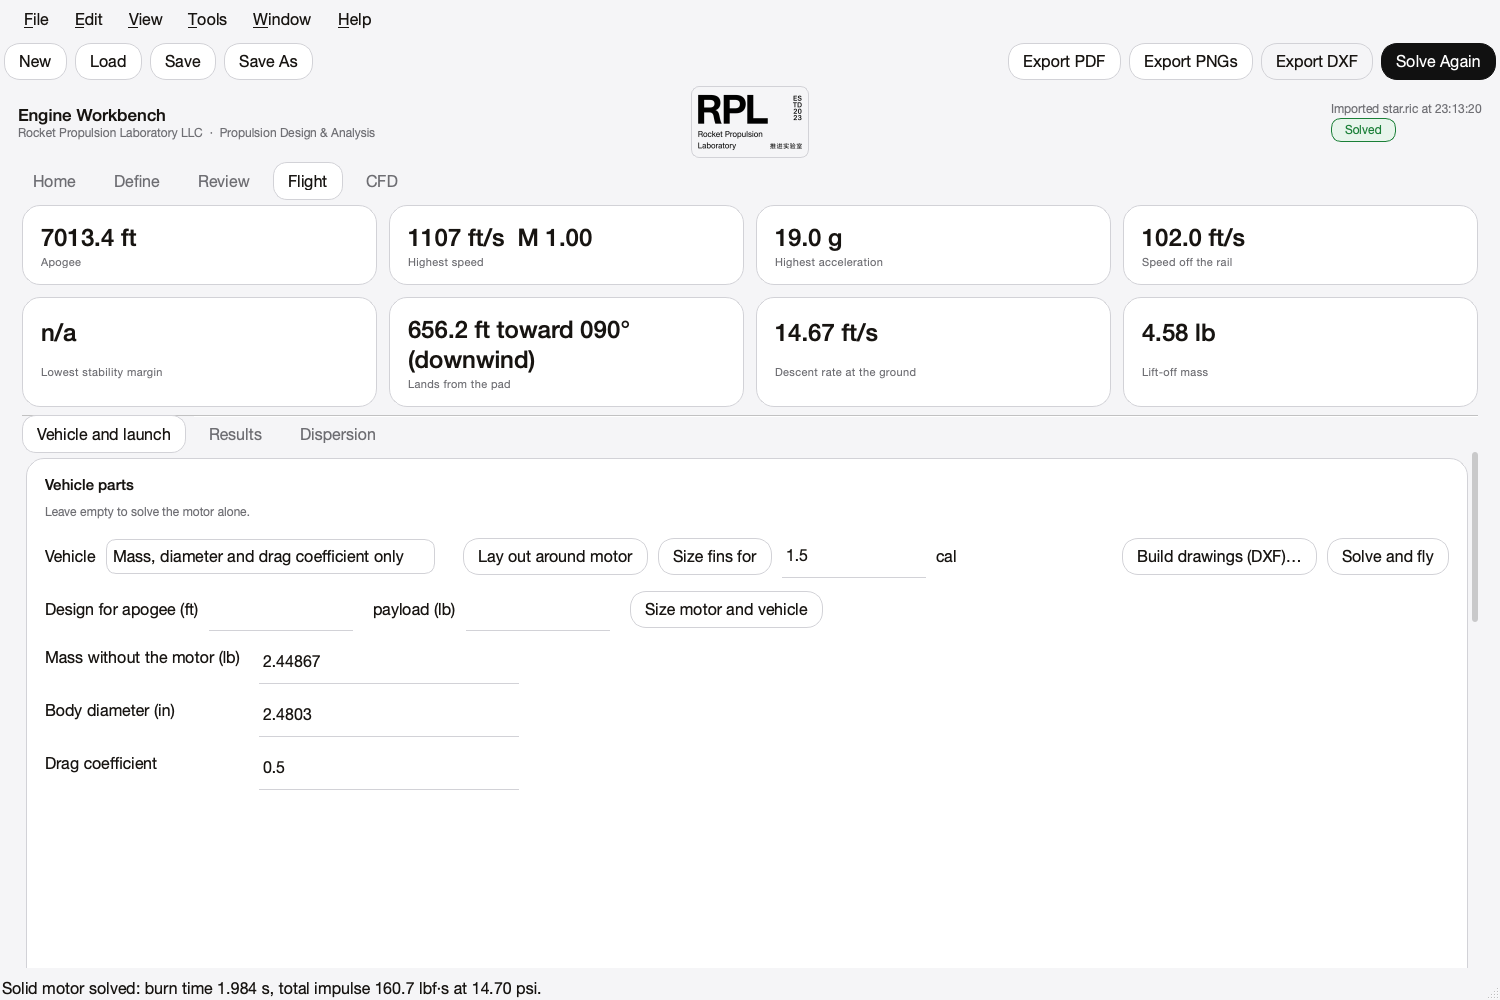Open the Help menu

click(354, 19)
